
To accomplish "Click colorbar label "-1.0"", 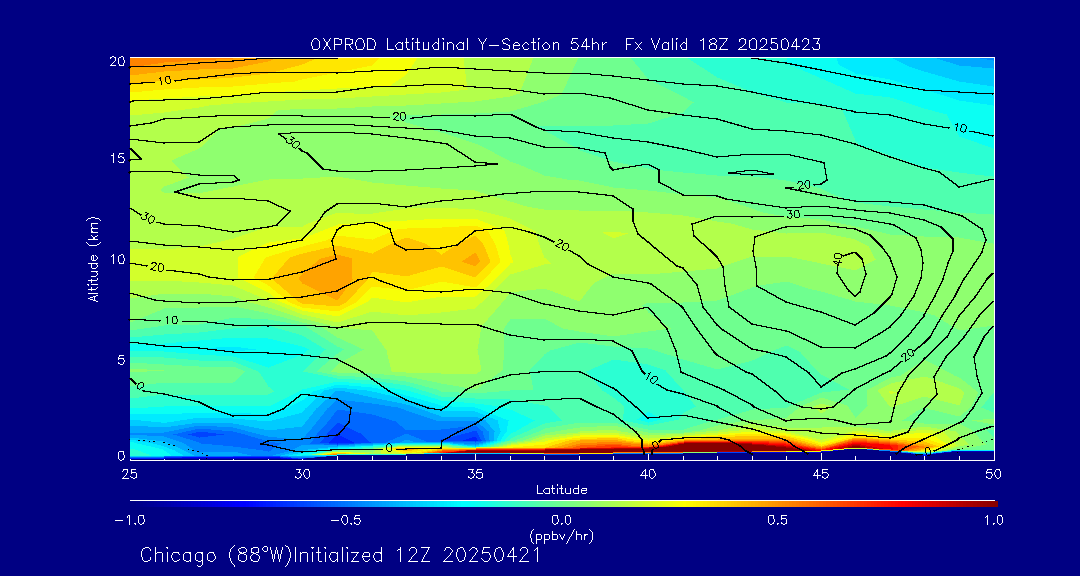I will click(129, 520).
